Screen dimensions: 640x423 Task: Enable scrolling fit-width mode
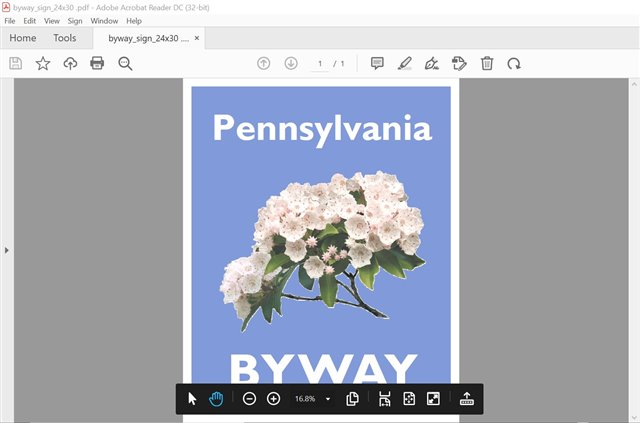point(384,399)
